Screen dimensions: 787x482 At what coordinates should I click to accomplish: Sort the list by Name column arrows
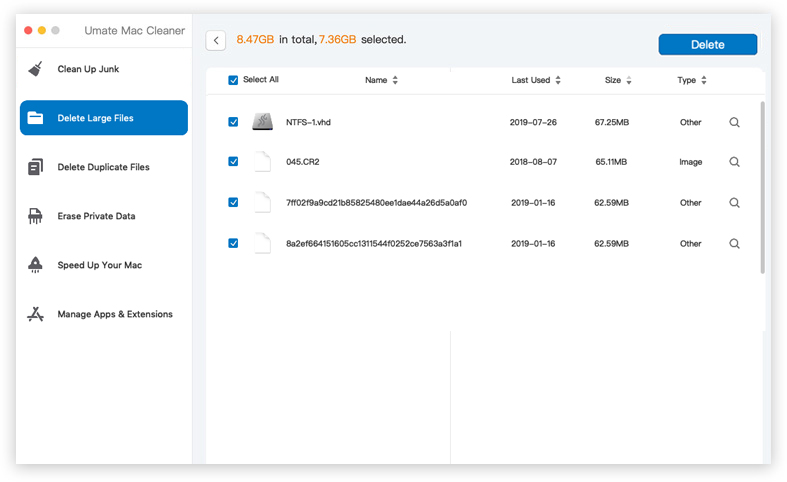395,80
